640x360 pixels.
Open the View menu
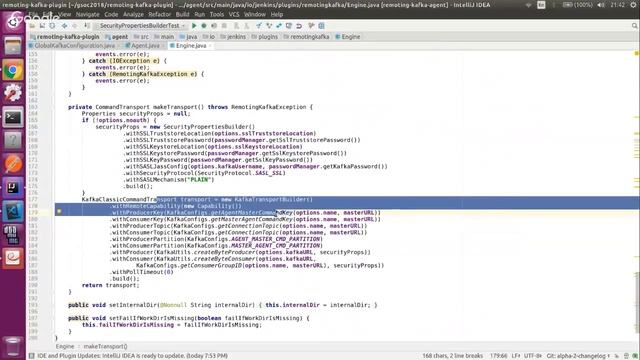(x=64, y=14)
